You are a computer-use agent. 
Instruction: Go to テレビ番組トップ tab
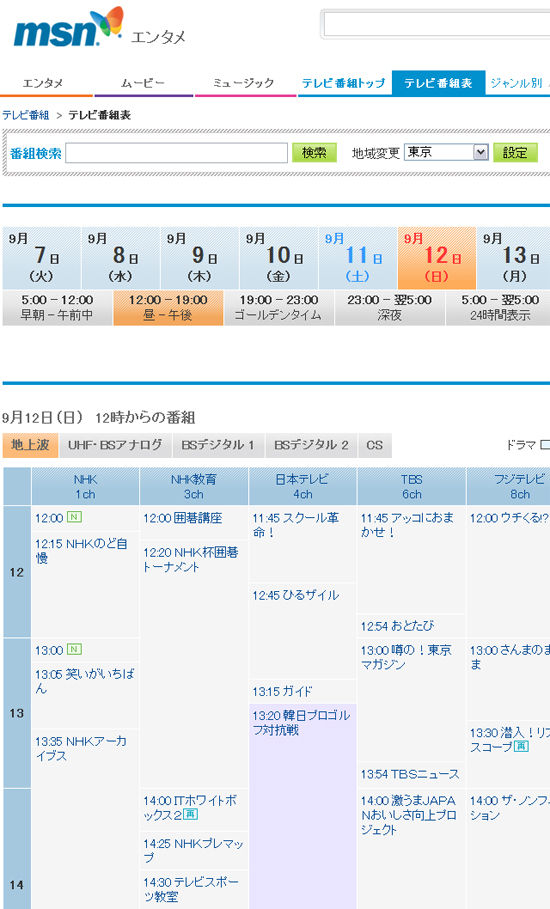point(344,83)
